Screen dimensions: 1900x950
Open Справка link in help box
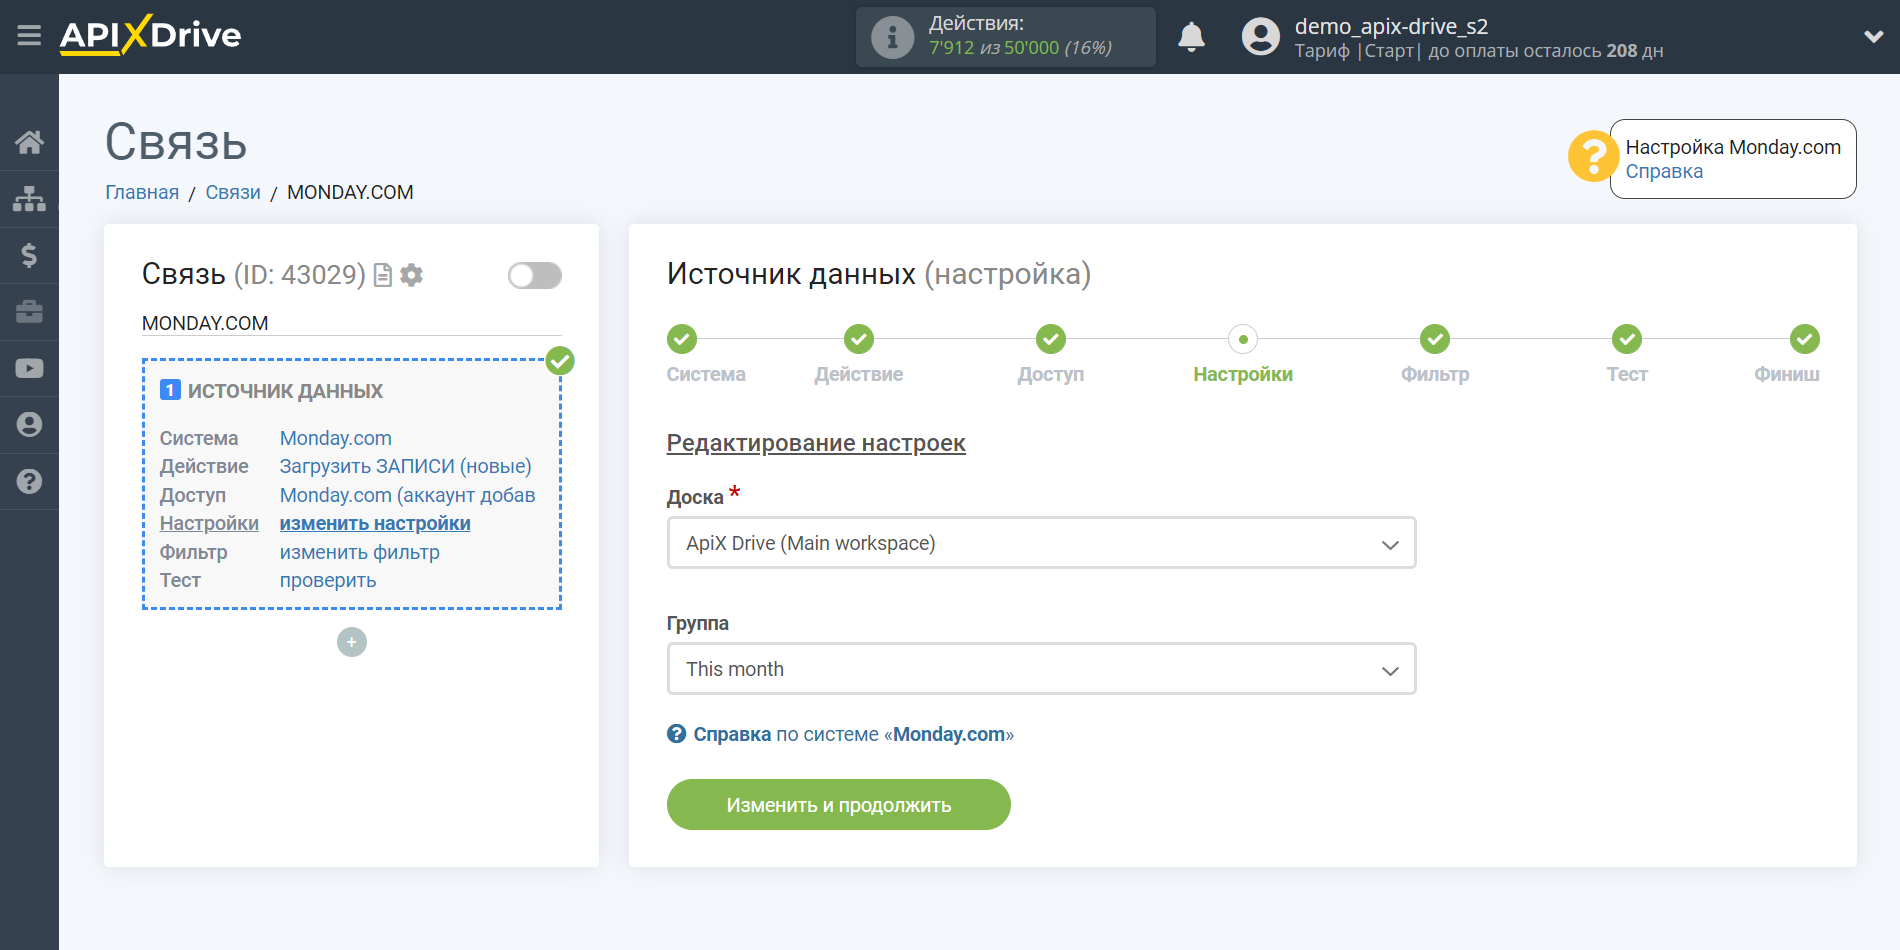click(1664, 172)
